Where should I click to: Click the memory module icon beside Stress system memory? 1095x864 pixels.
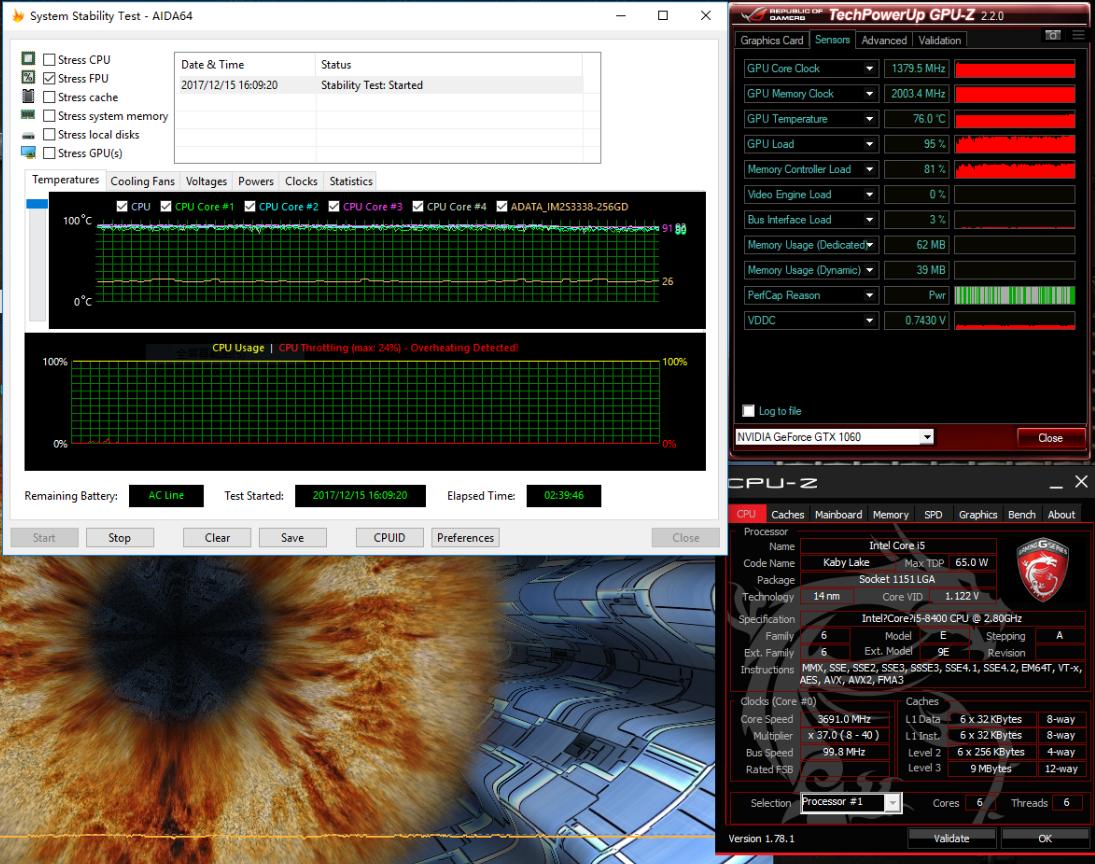[28, 116]
